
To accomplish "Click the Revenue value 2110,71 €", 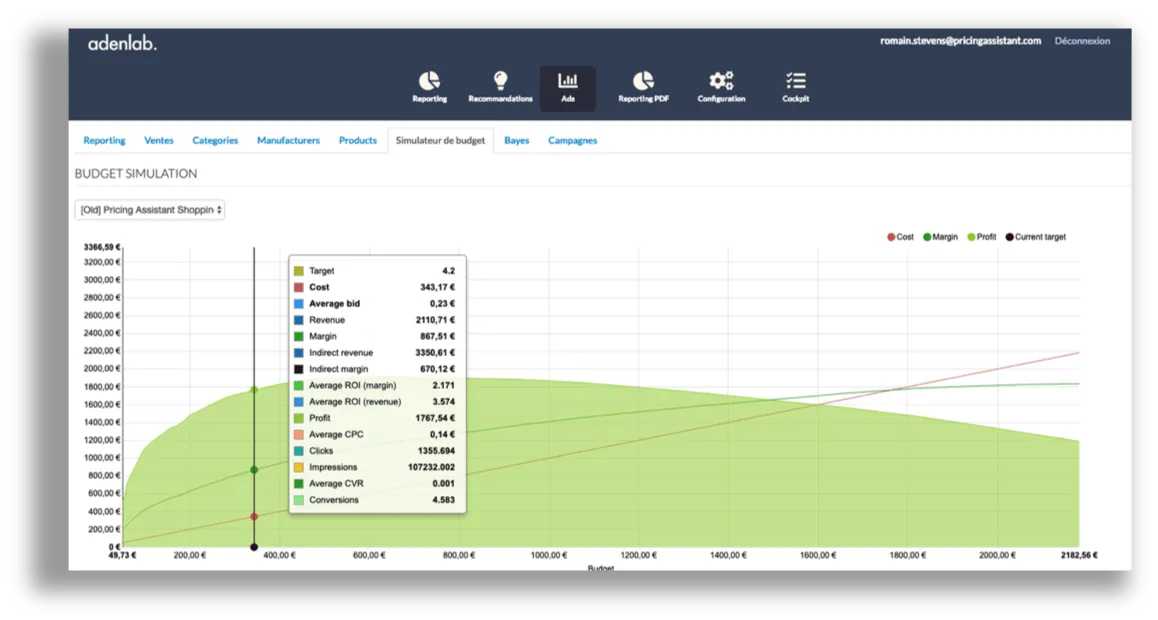I will coord(435,320).
